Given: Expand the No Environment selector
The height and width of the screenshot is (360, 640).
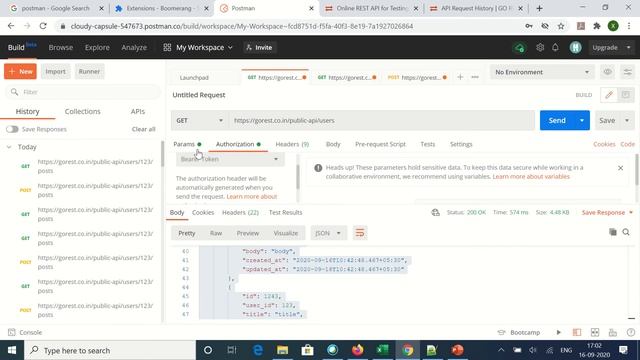Looking at the screenshot, I should coord(542,72).
